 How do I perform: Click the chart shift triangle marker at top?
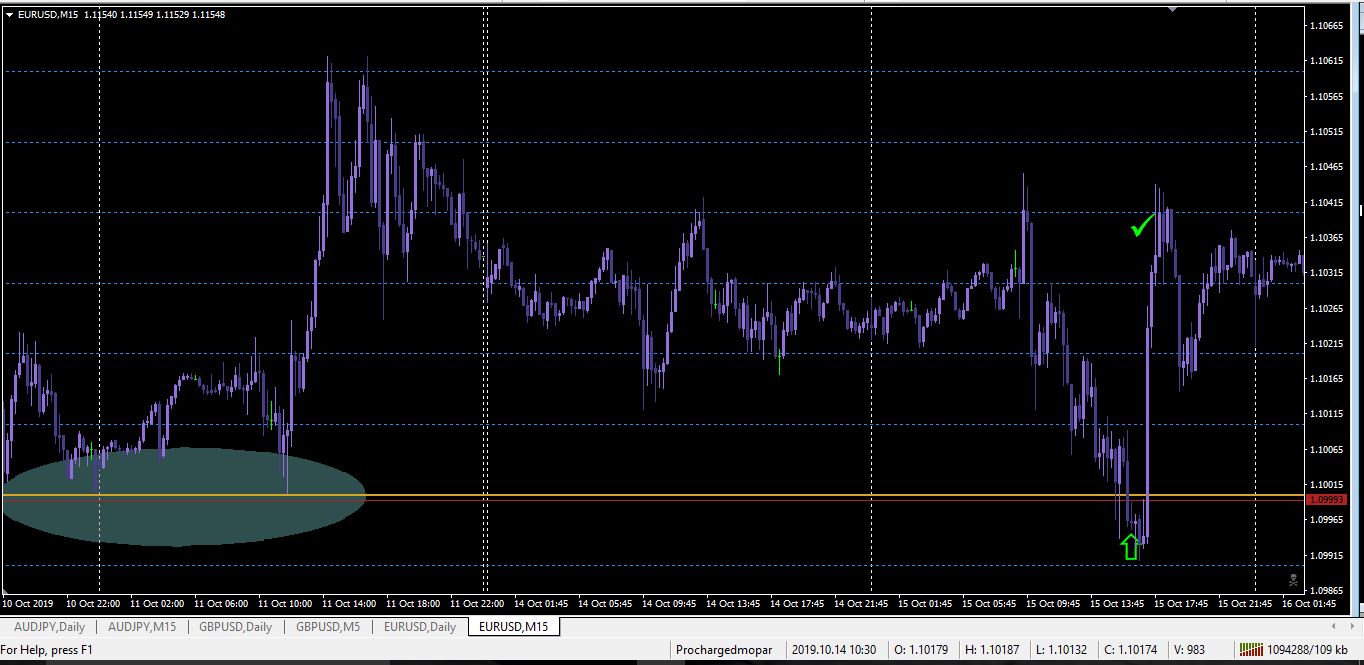pos(1172,9)
